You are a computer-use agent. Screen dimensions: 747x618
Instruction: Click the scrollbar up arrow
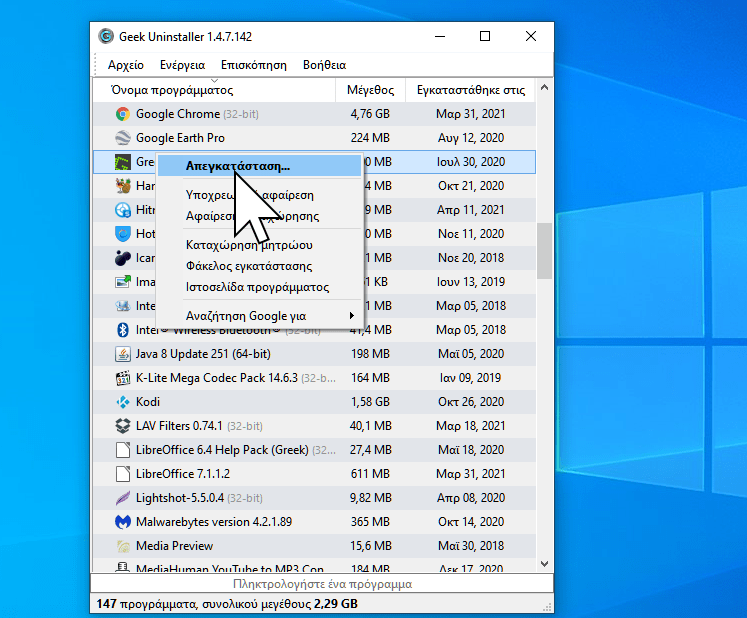pyautogui.click(x=545, y=88)
